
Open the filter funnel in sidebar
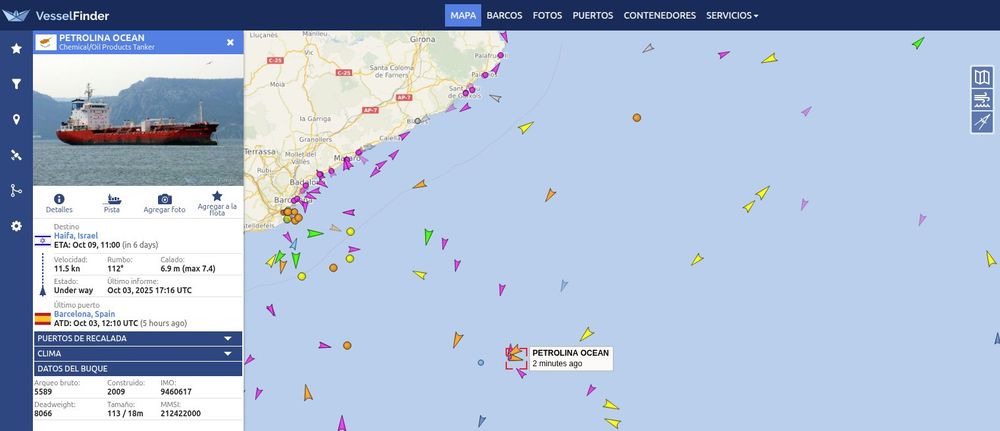coord(16,84)
